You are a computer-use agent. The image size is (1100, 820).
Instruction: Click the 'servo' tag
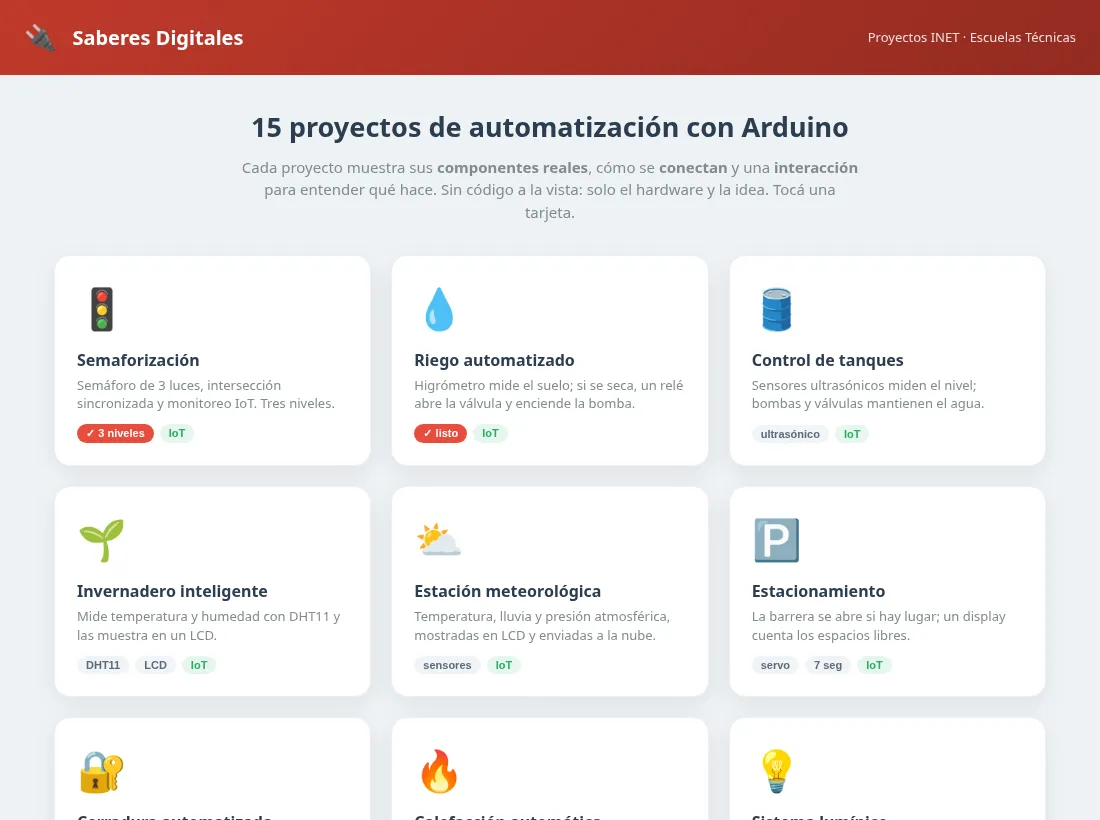[775, 665]
